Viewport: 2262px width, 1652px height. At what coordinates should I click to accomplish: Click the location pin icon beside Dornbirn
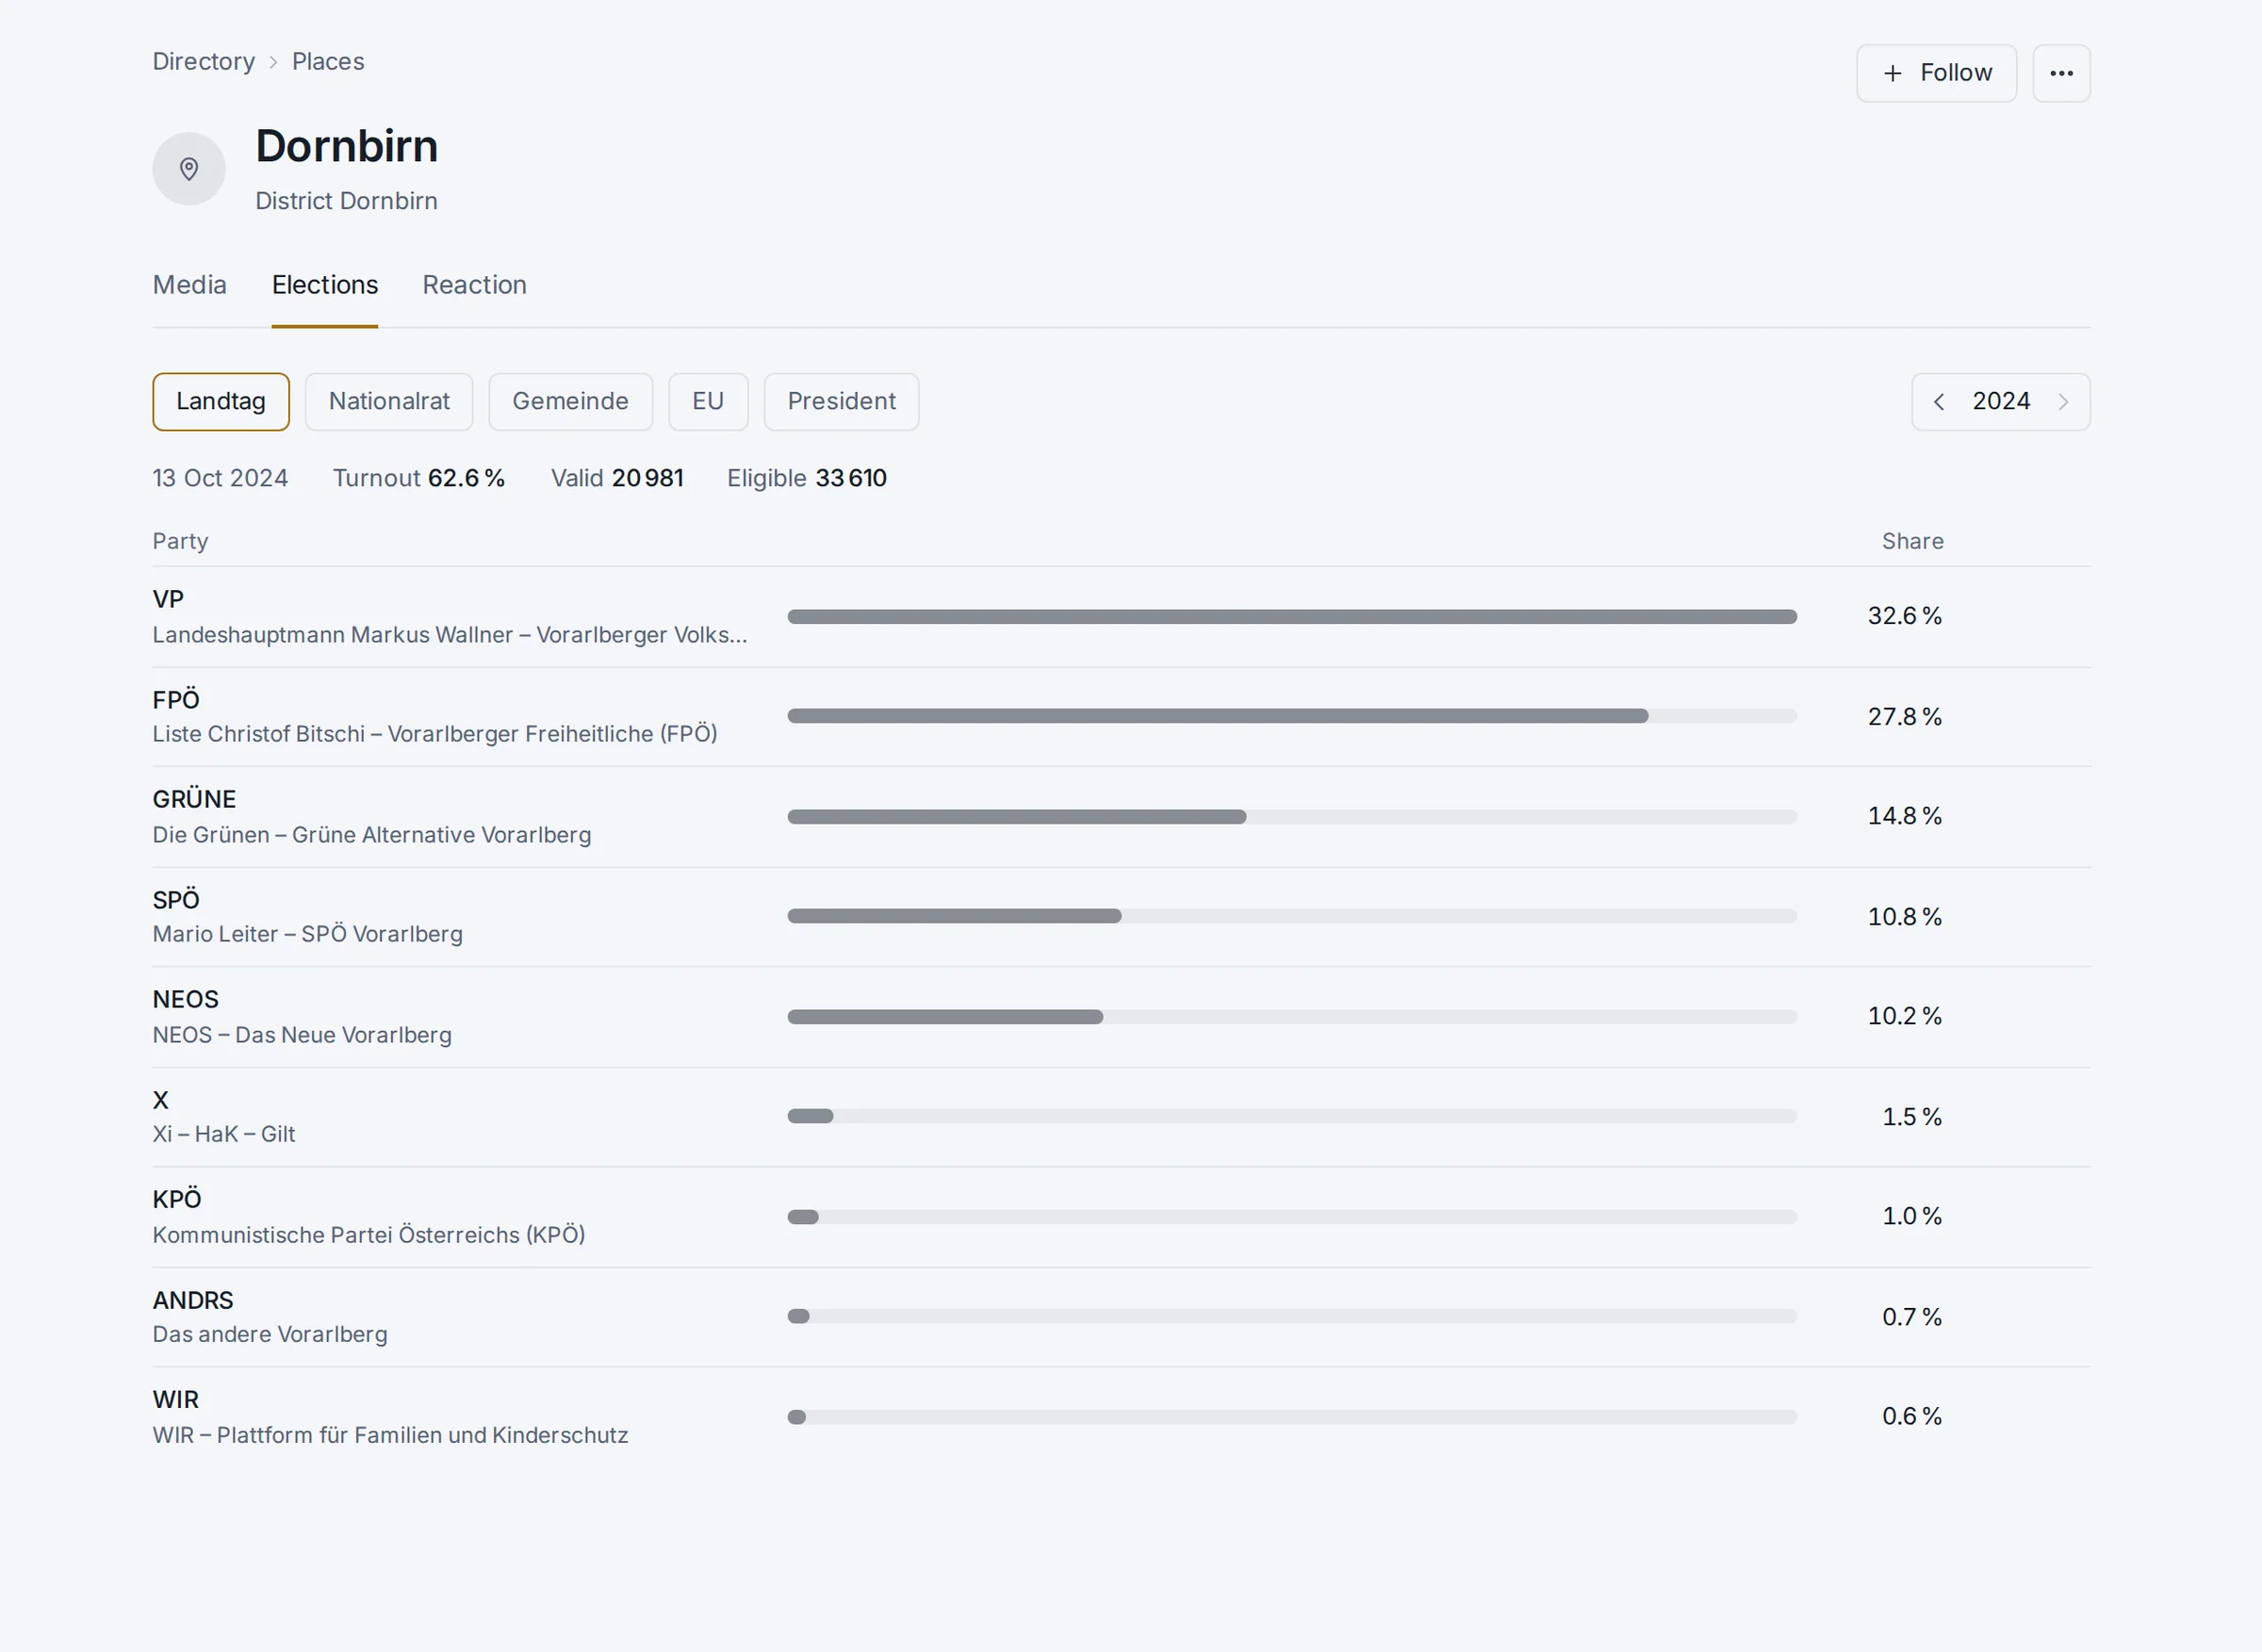(188, 169)
